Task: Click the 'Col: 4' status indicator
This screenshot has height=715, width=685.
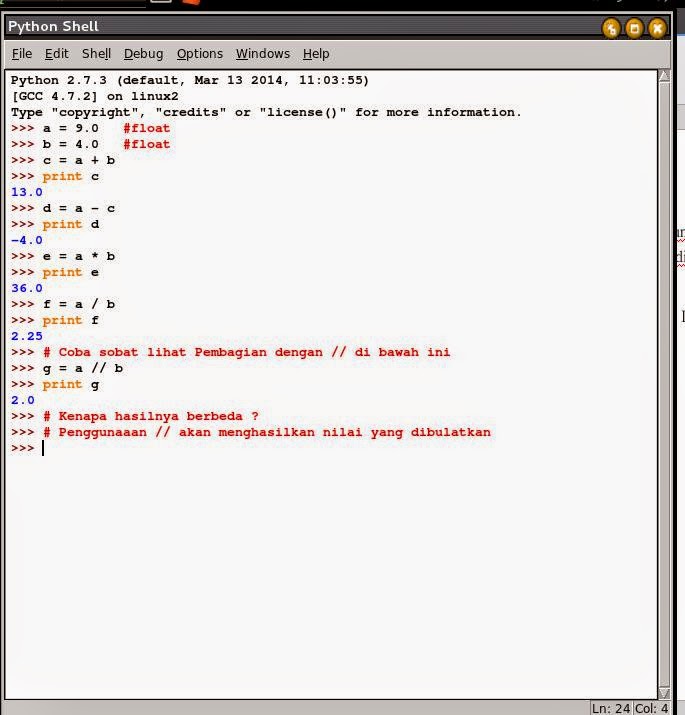Action: [x=651, y=708]
